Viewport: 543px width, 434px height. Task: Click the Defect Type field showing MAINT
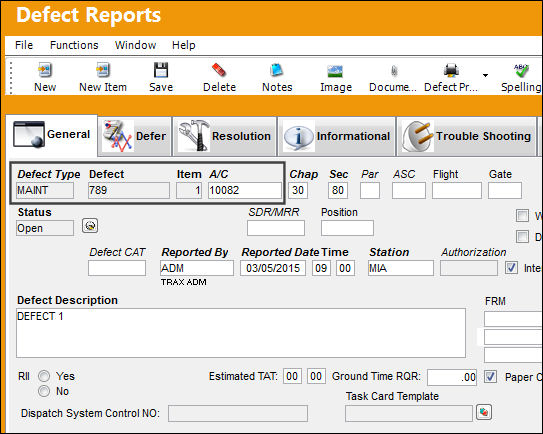[x=45, y=191]
